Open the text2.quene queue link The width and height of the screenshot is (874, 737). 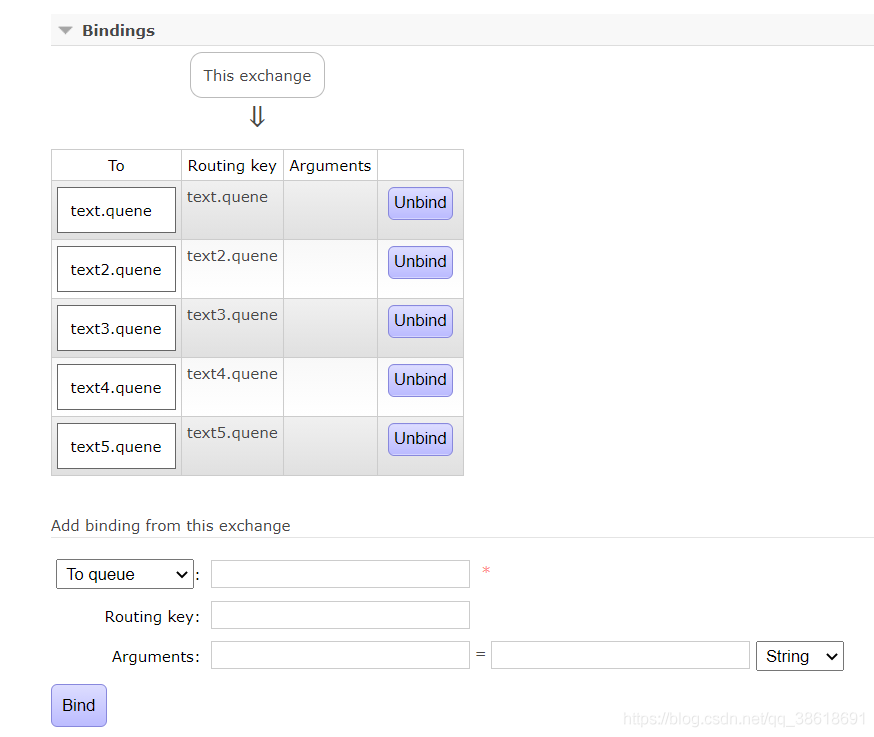click(116, 270)
